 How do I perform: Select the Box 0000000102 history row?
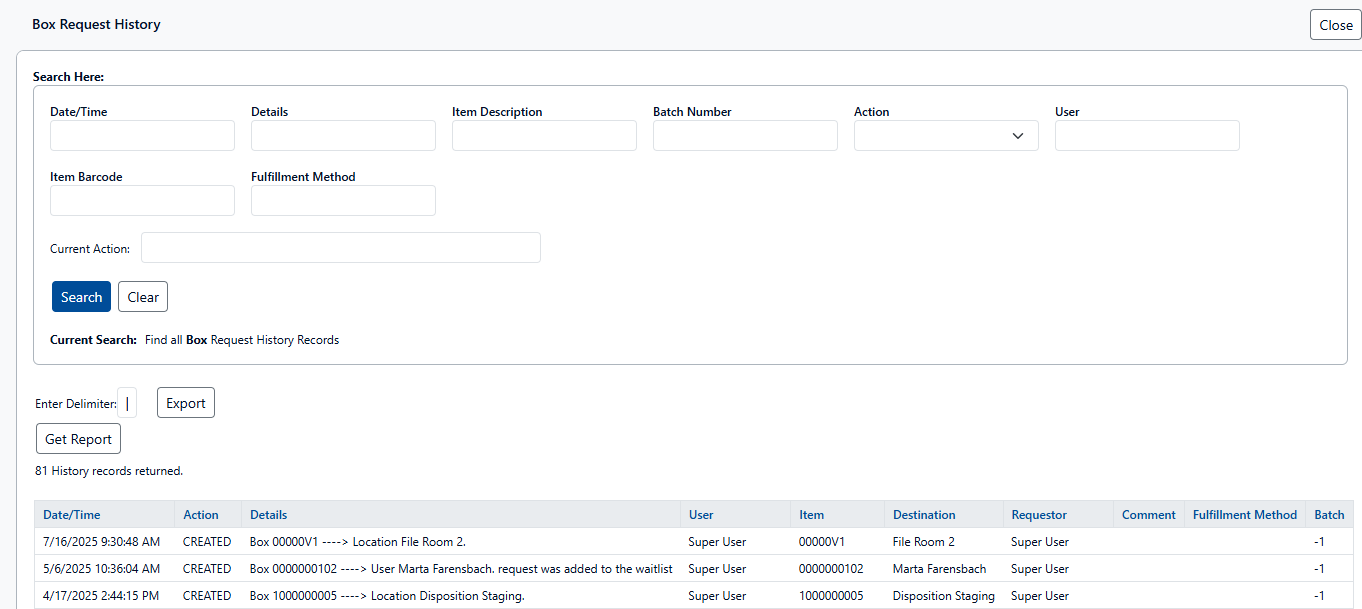[x=460, y=569]
